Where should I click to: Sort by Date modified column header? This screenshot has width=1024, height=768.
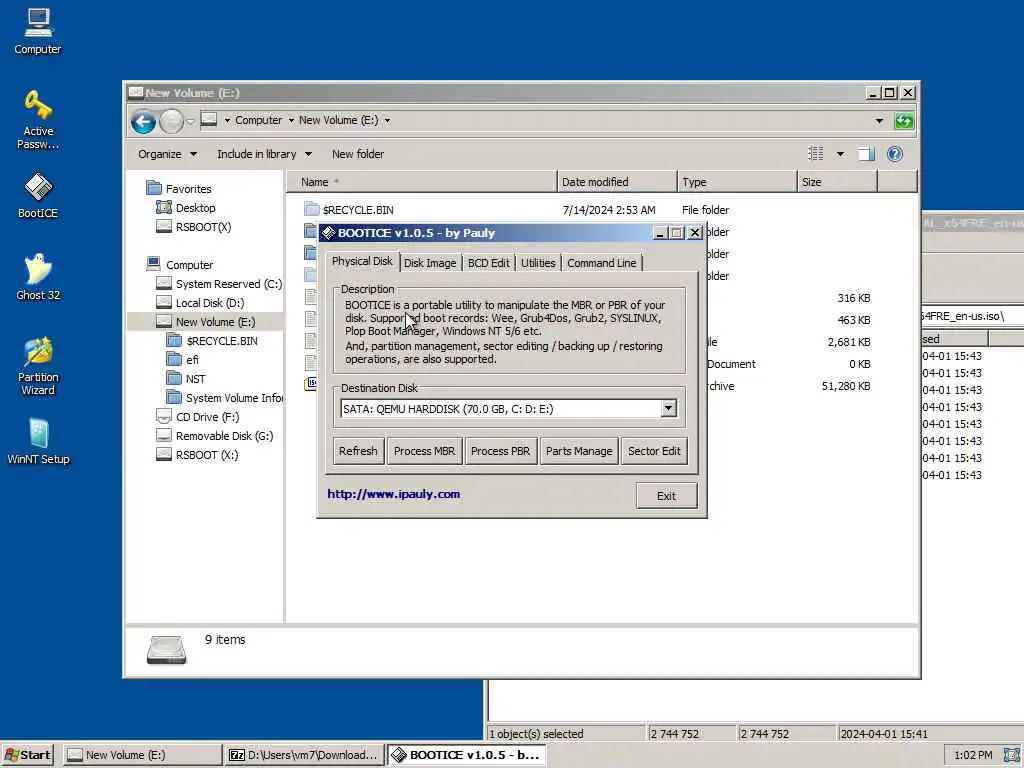617,182
